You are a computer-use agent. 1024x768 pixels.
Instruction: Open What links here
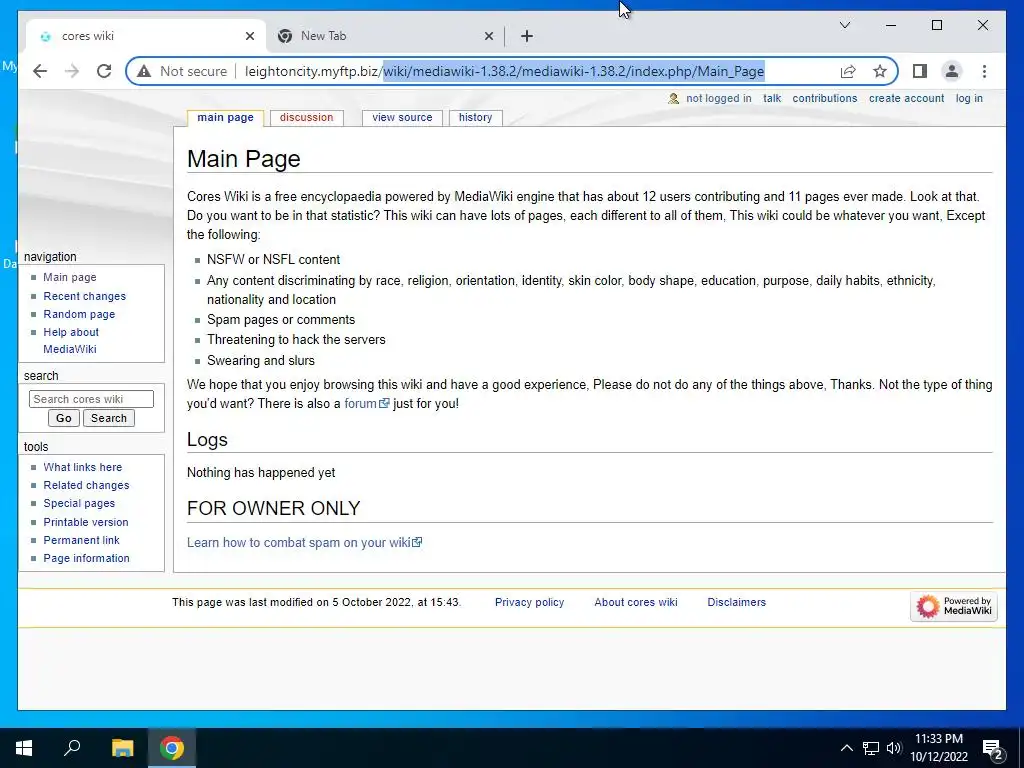pos(82,467)
